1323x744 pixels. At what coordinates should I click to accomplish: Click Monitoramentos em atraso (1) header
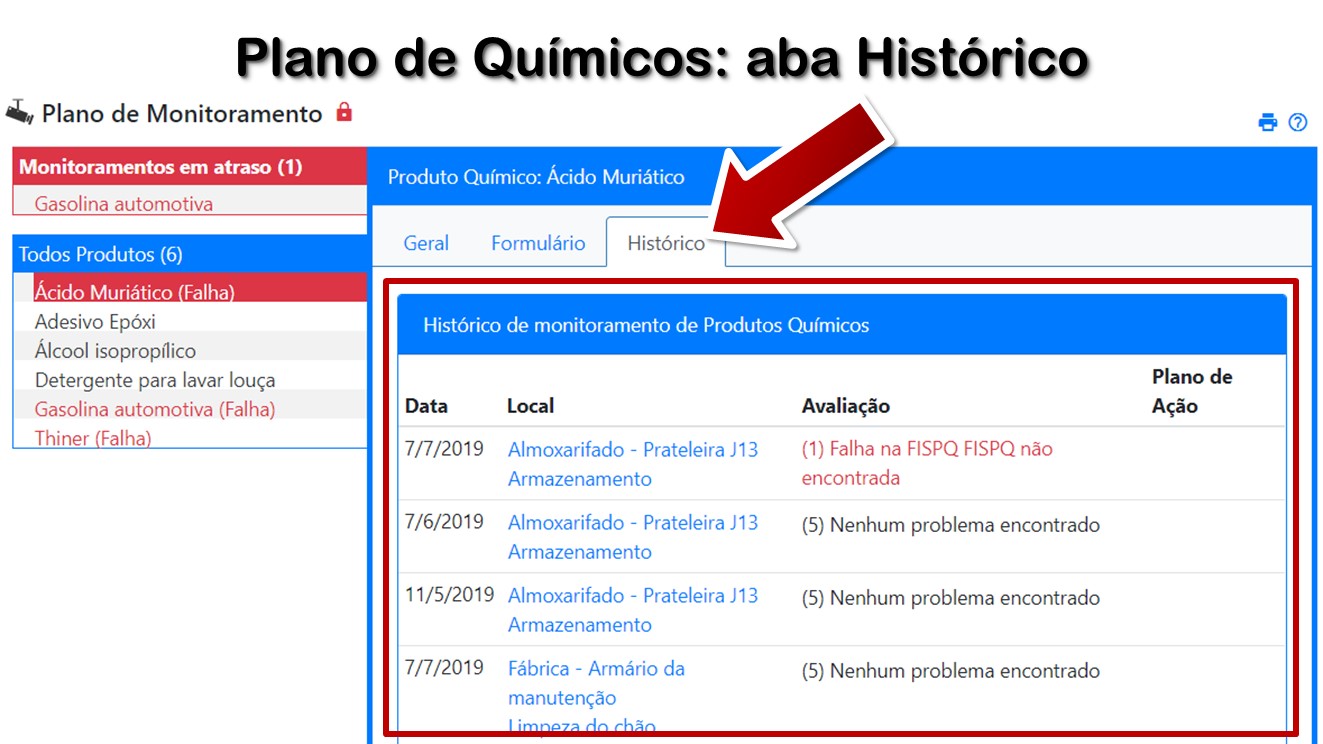[190, 167]
